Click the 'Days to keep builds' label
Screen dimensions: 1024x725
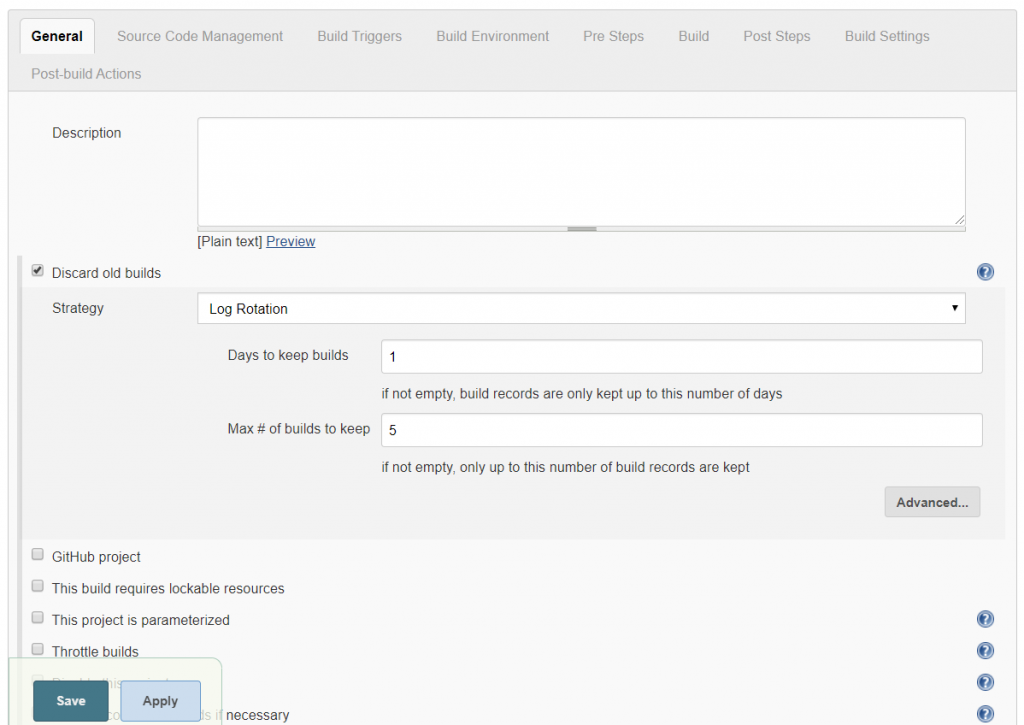pyautogui.click(x=288, y=355)
